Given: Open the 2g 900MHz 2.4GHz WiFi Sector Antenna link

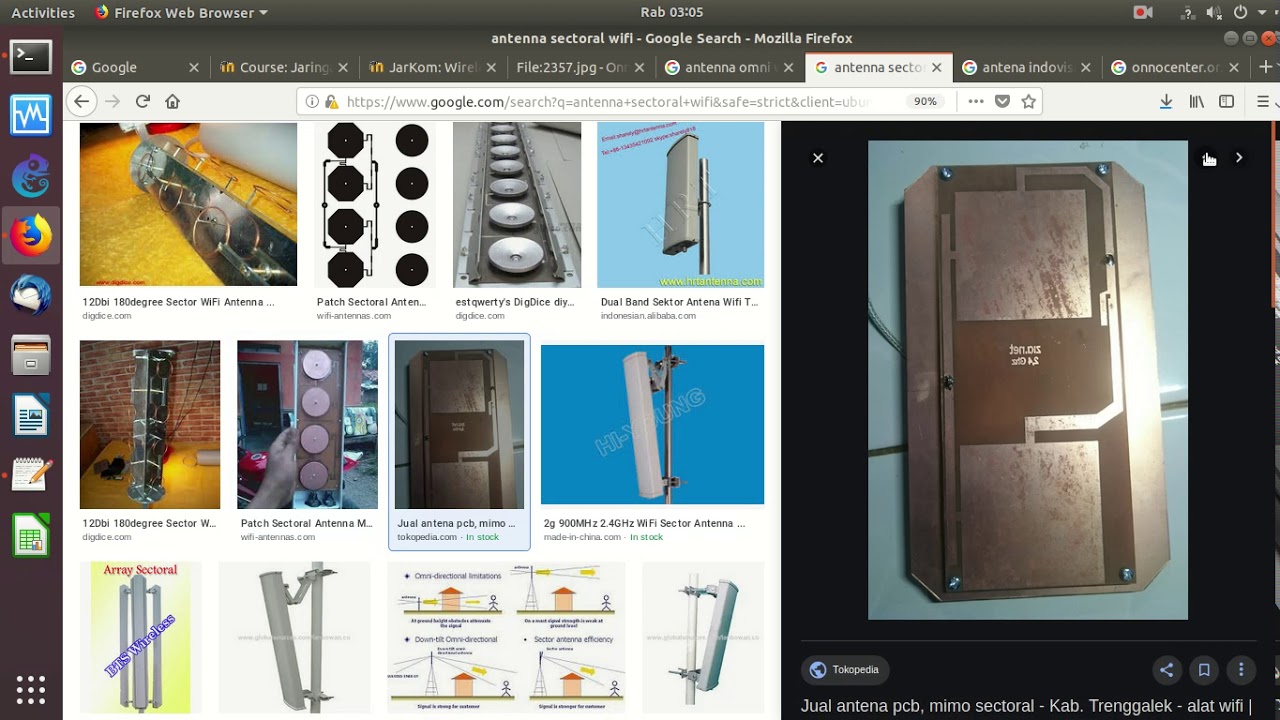Looking at the screenshot, I should click(x=644, y=523).
